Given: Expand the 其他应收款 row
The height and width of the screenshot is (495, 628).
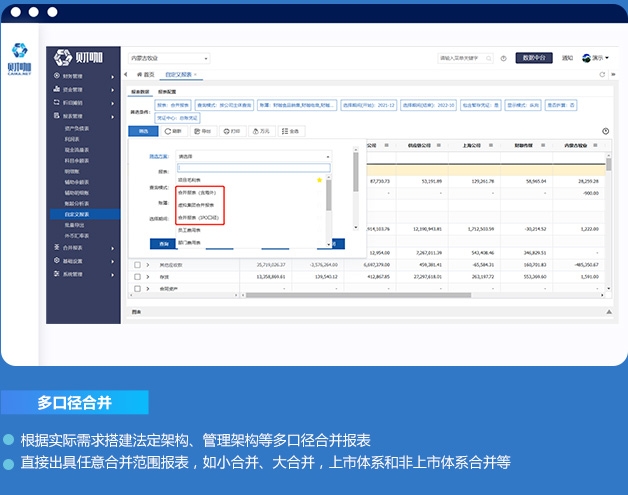Looking at the screenshot, I should pos(148,265).
